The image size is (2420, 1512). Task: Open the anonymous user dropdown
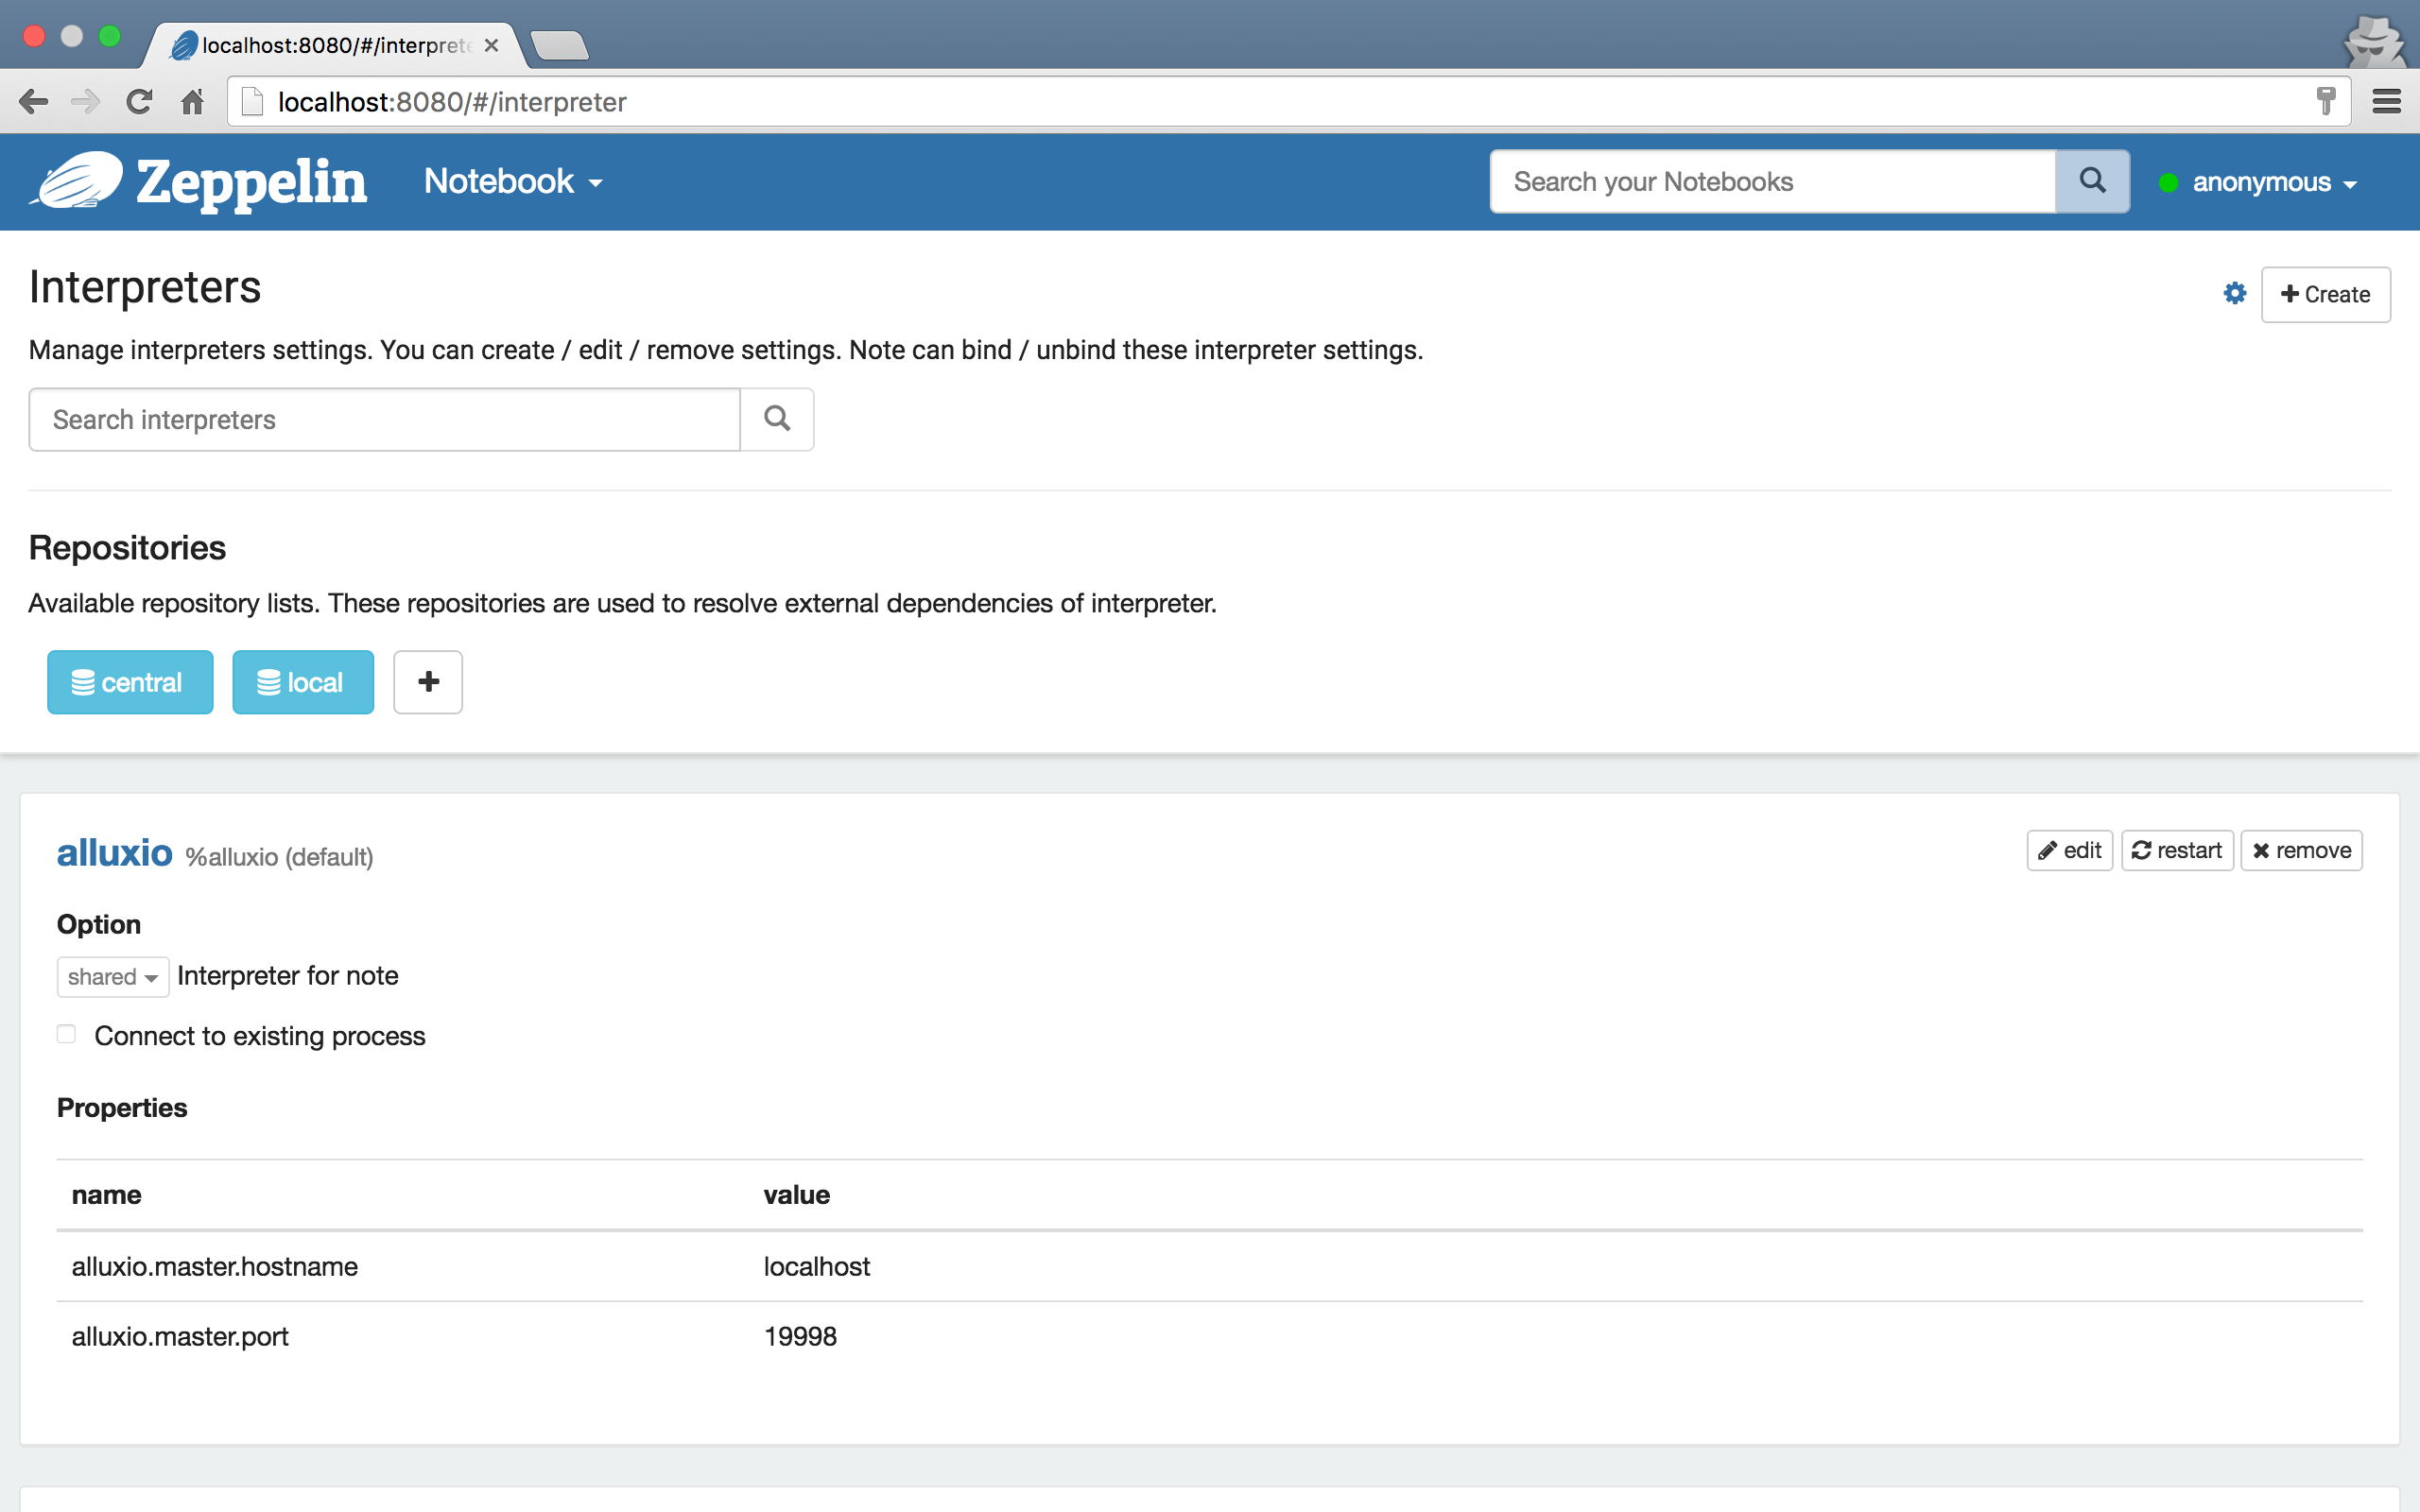(x=2272, y=182)
